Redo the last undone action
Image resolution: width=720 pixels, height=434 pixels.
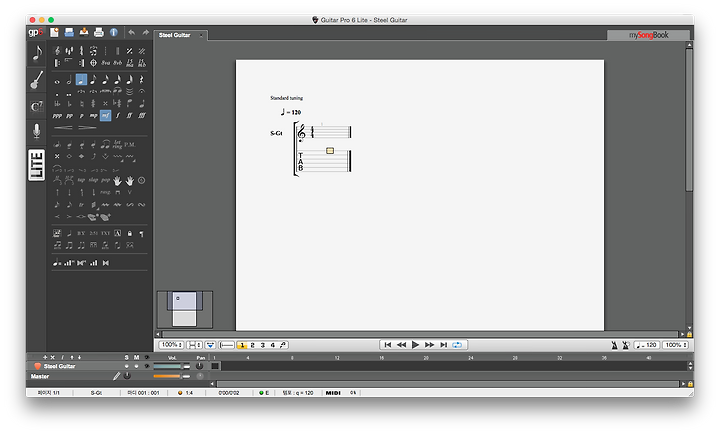146,32
